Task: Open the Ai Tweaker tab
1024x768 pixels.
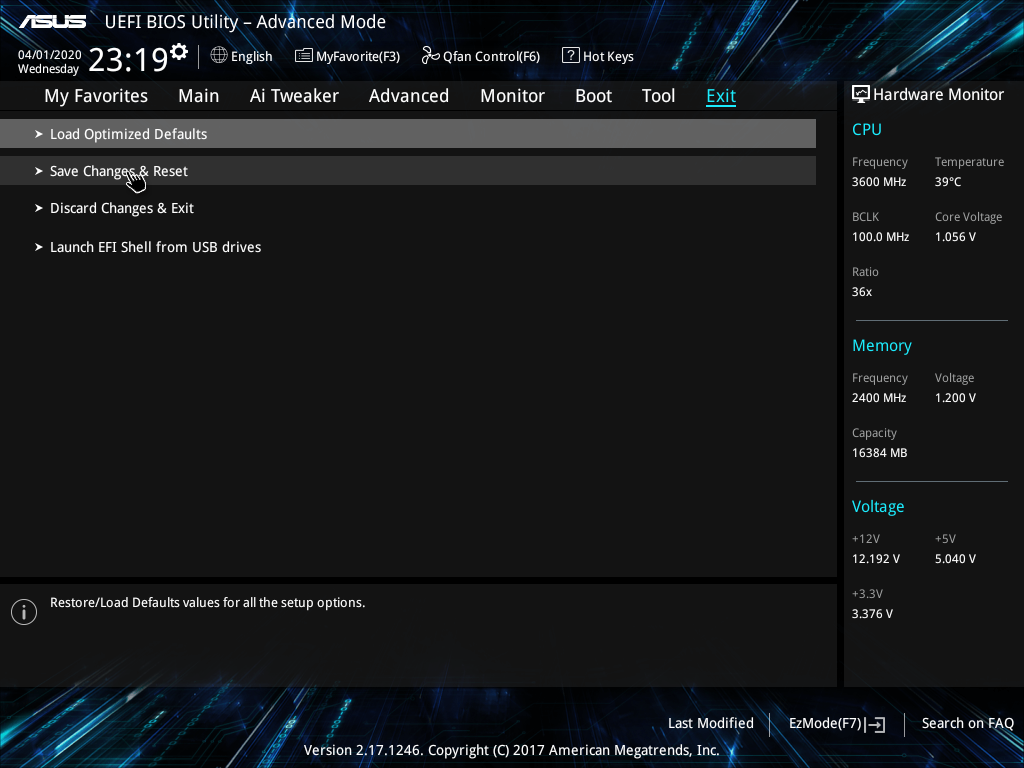Action: pyautogui.click(x=294, y=96)
